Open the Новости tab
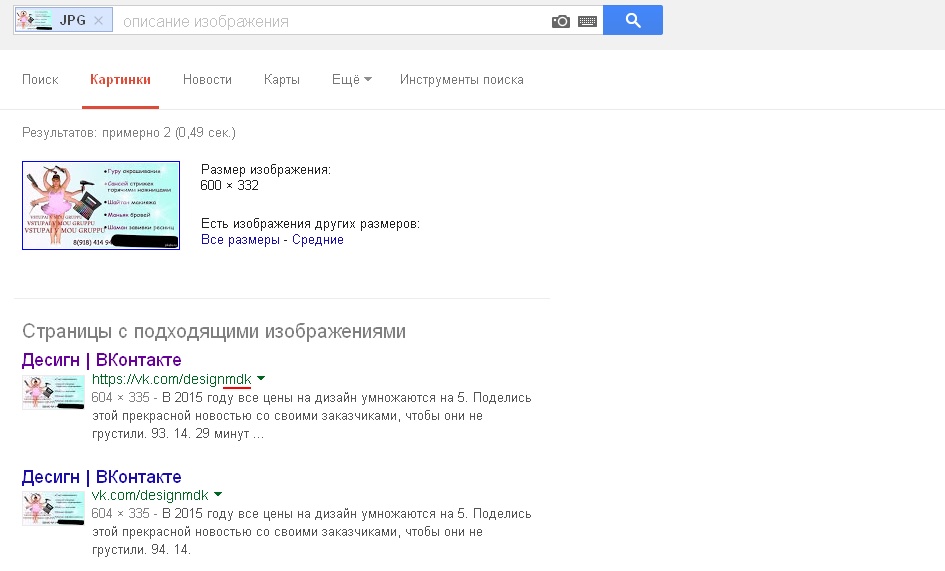945x571 pixels. [207, 80]
